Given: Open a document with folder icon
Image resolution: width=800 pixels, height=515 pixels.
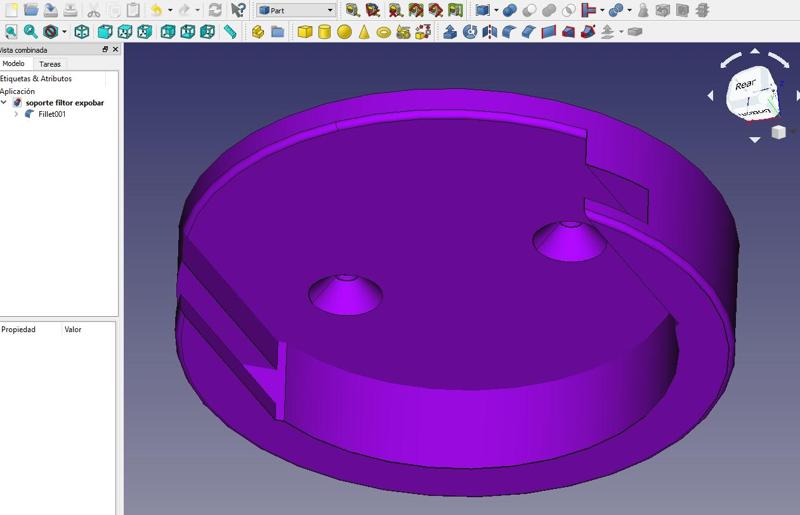Looking at the screenshot, I should [31, 10].
